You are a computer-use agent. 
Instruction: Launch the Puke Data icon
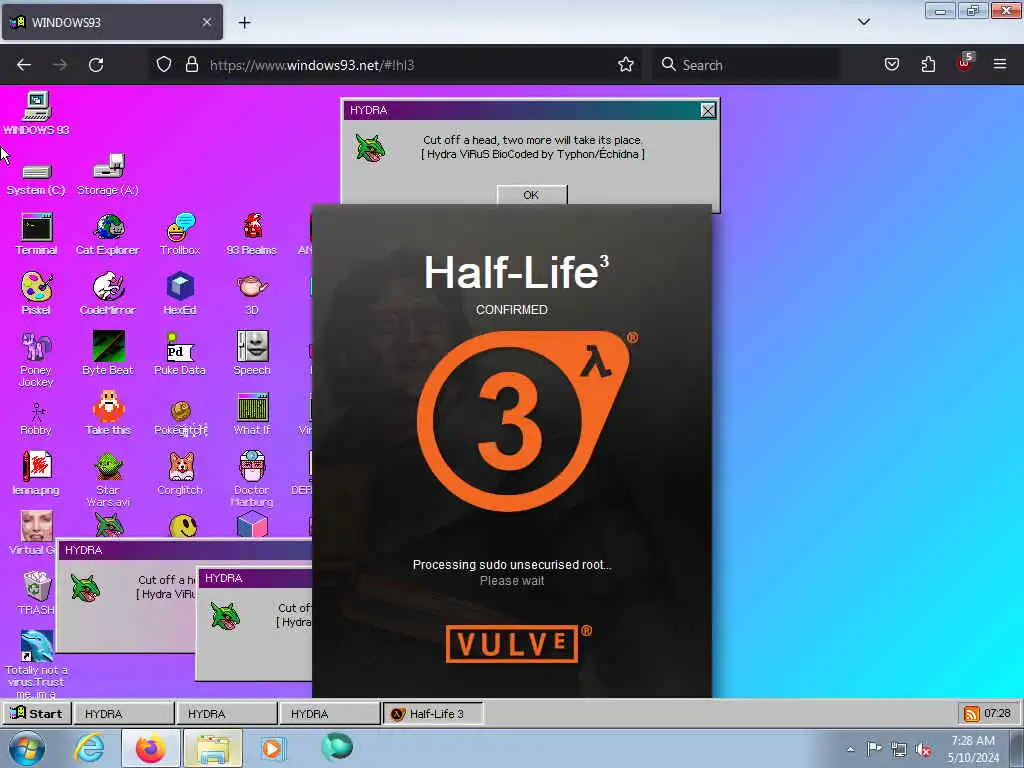180,353
